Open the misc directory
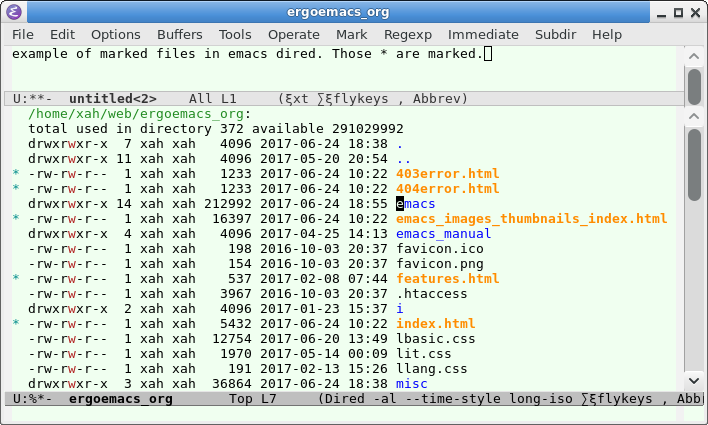Image resolution: width=708 pixels, height=425 pixels. (411, 383)
